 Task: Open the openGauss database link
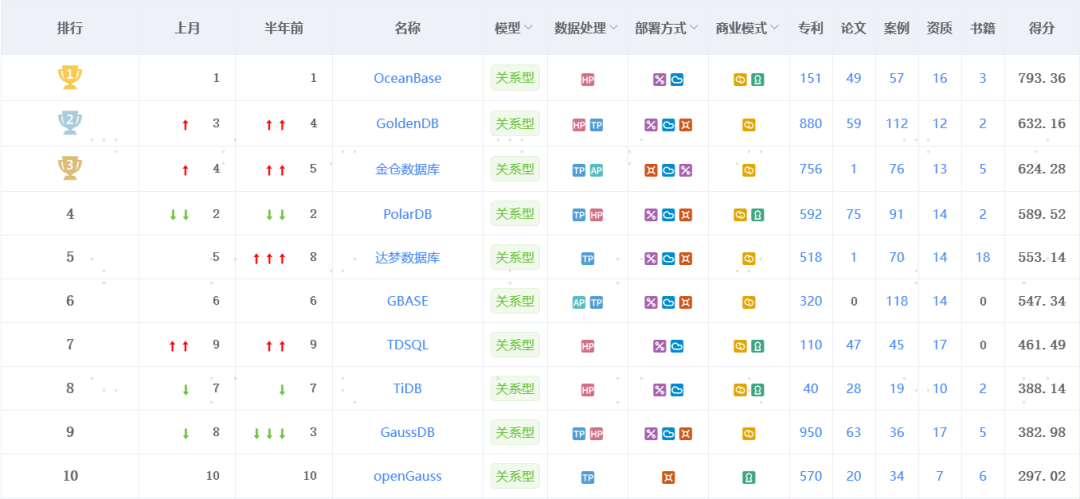[408, 476]
